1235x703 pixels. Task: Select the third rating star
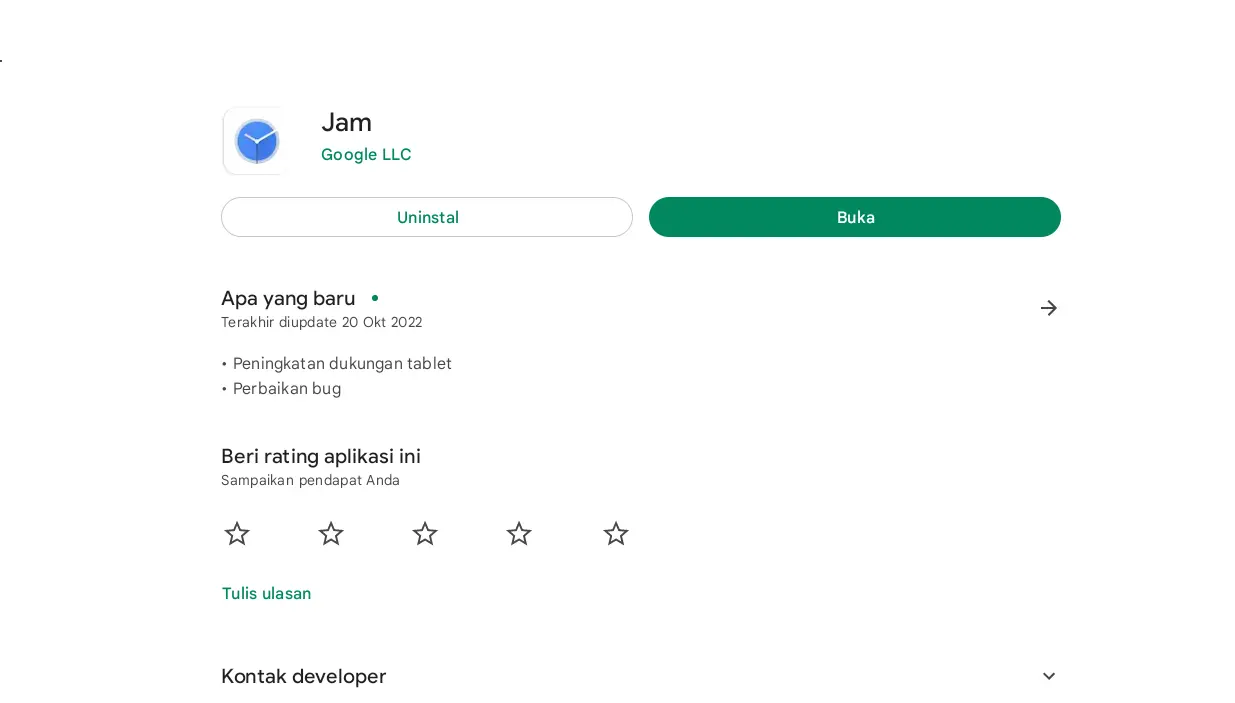(425, 534)
